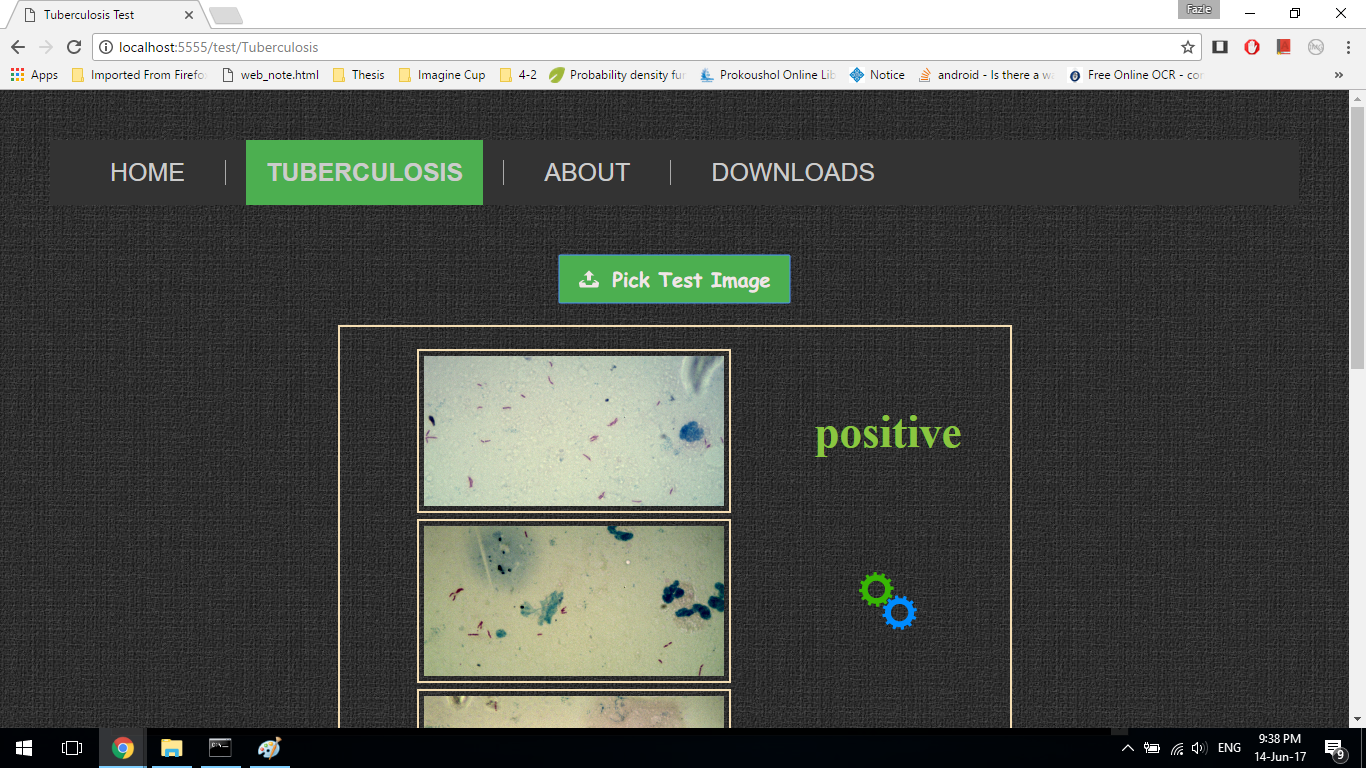Click the address bar URL field
Viewport: 1366px width, 768px height.
pyautogui.click(x=640, y=47)
